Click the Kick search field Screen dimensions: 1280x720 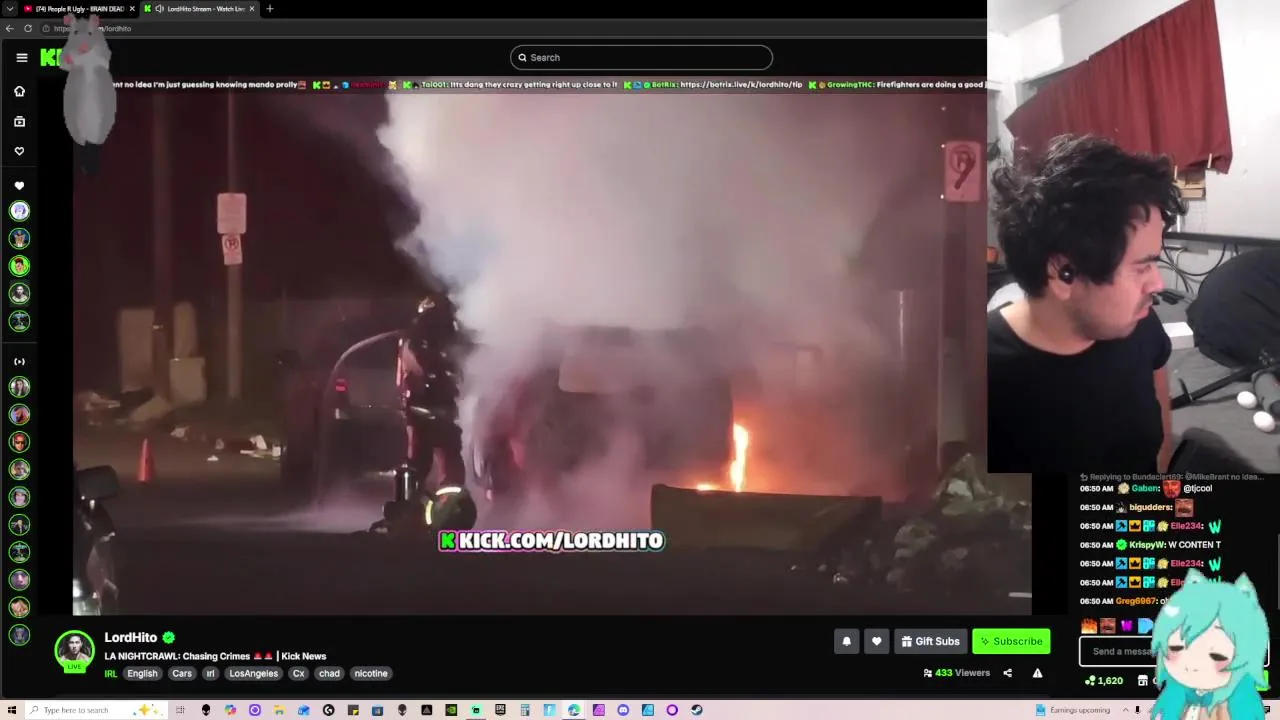tap(641, 57)
